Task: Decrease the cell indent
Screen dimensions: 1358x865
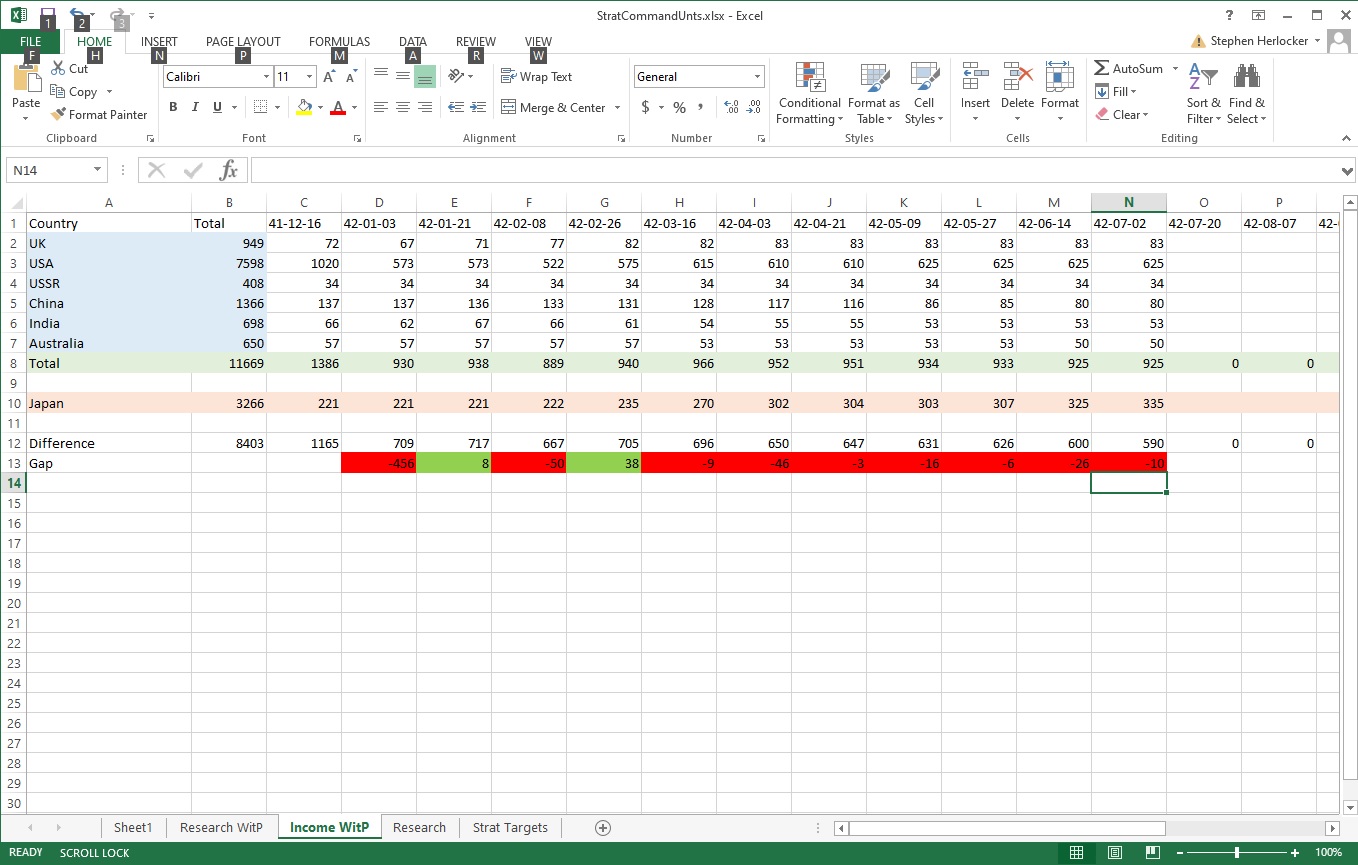Action: pyautogui.click(x=456, y=107)
